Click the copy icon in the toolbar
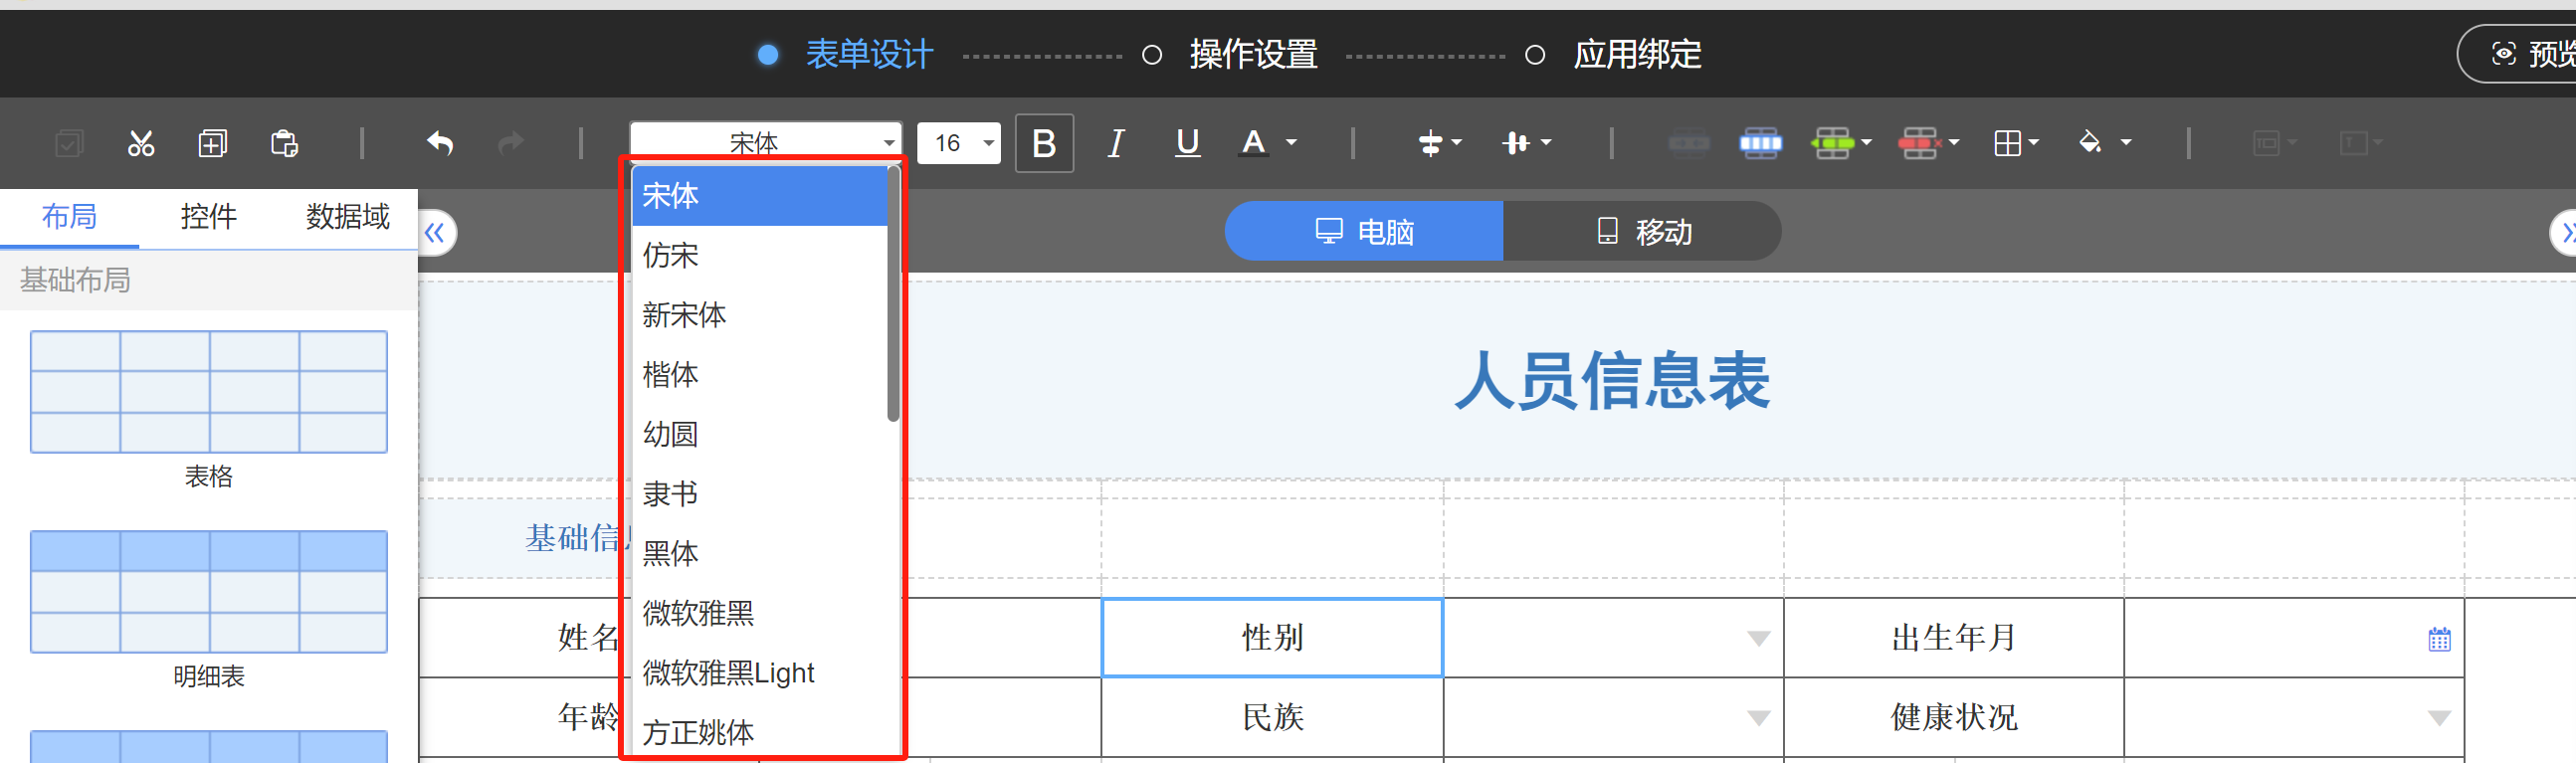The width and height of the screenshot is (2576, 763). pyautogui.click(x=212, y=144)
